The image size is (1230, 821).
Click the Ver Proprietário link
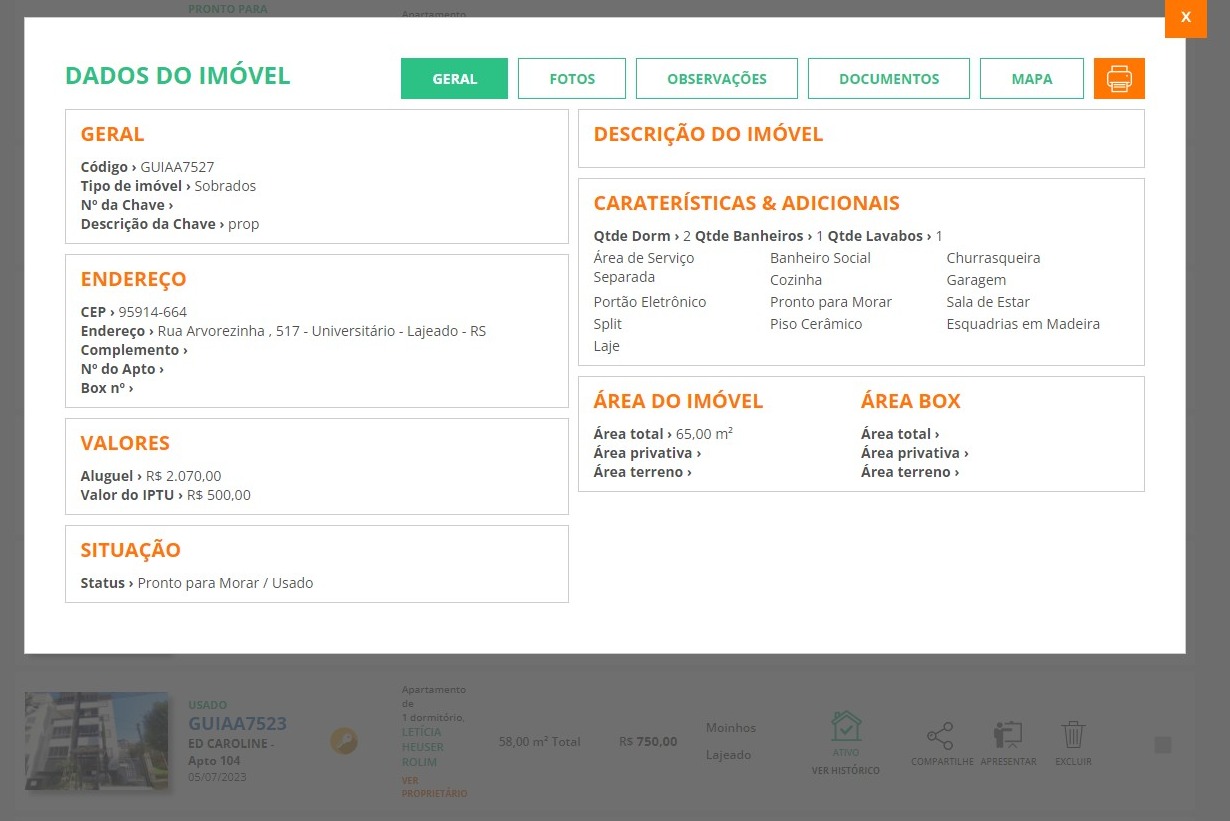(x=433, y=787)
